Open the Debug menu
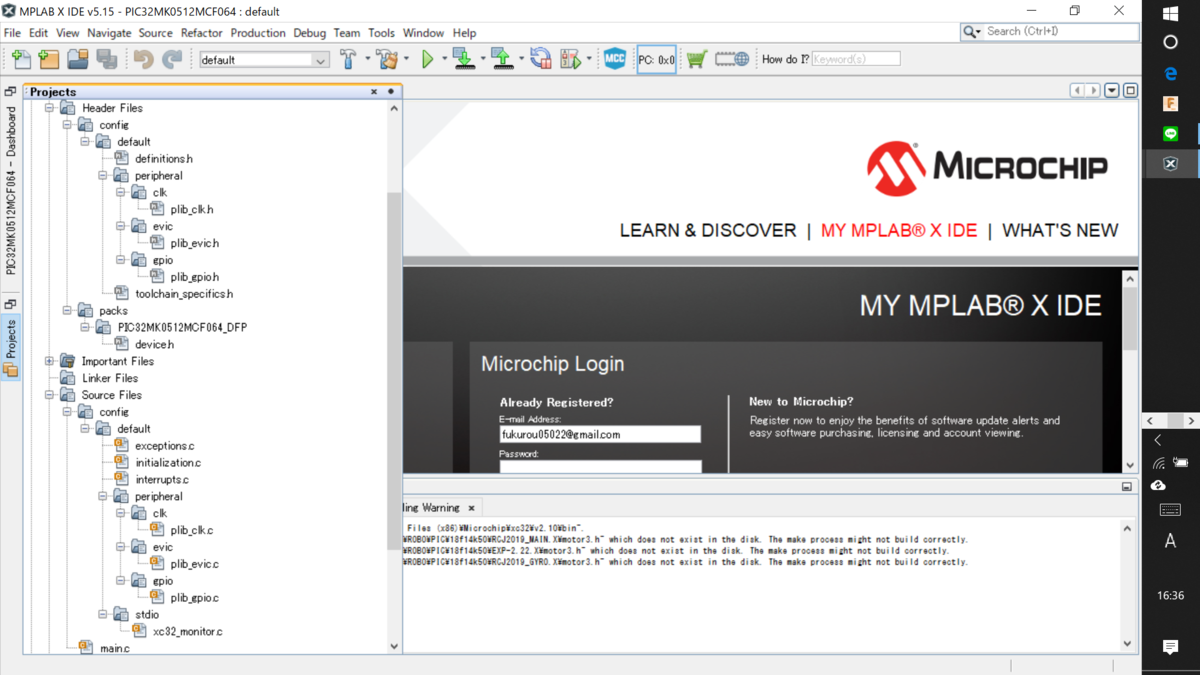The height and width of the screenshot is (675, 1200). (x=310, y=33)
